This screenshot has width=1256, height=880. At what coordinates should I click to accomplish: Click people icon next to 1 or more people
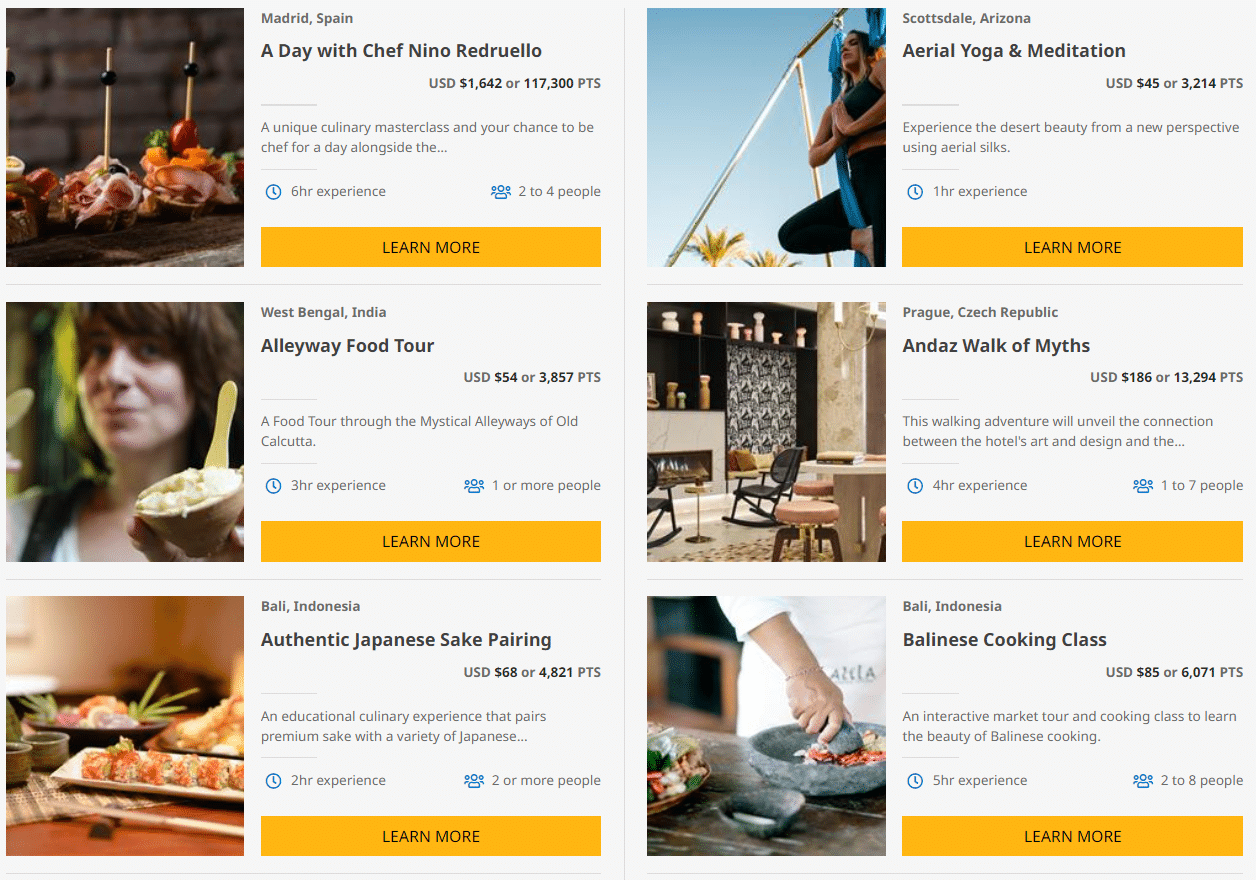pos(474,486)
